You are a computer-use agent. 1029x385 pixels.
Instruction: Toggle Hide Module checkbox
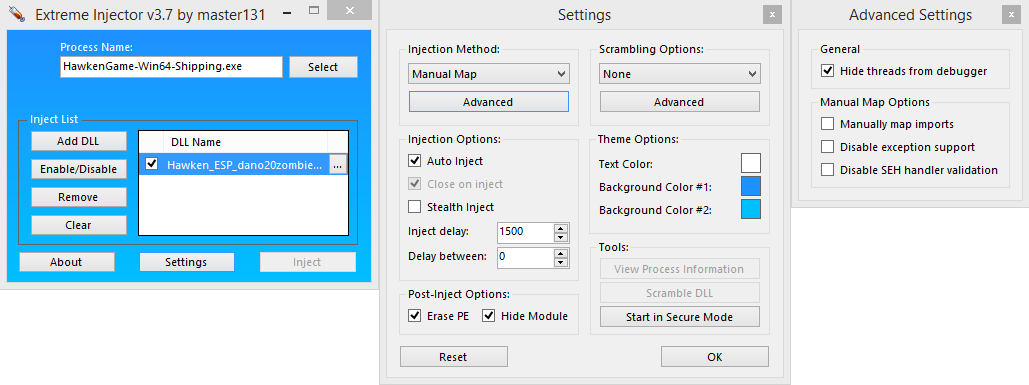[489, 316]
